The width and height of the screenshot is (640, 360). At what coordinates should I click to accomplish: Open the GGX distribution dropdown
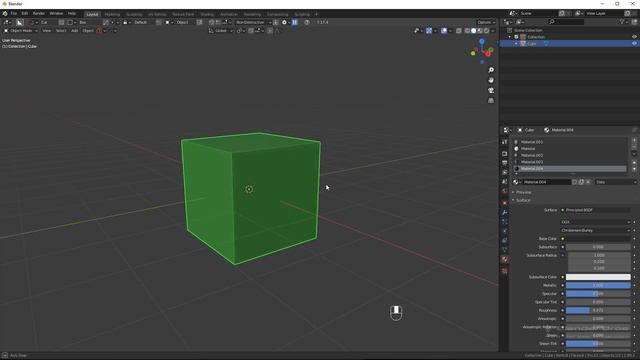[596, 222]
